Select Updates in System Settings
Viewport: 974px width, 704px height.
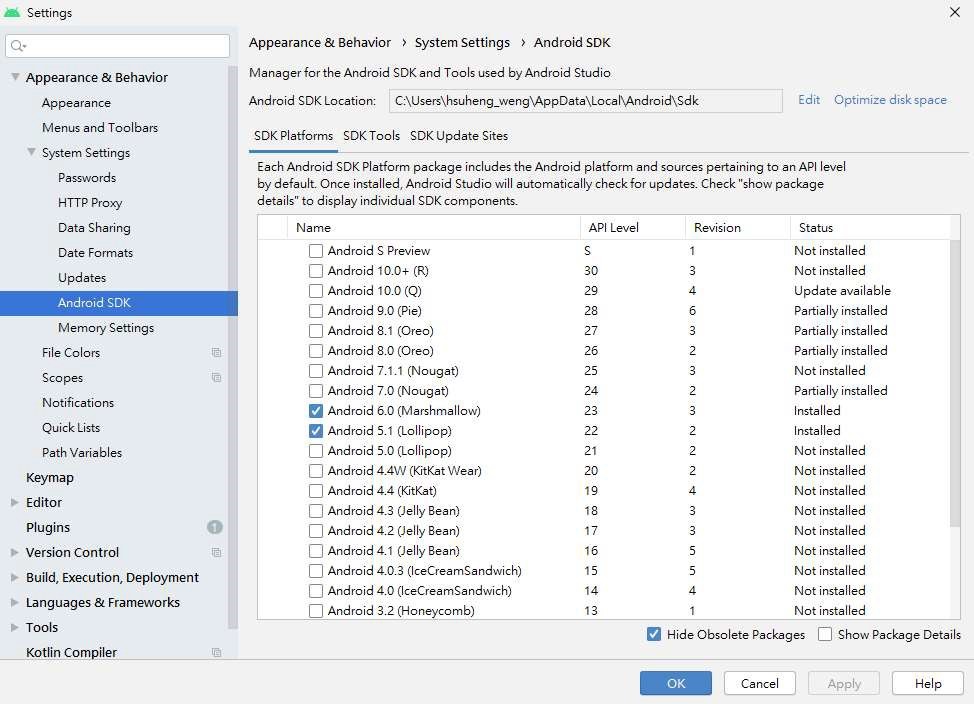[82, 278]
